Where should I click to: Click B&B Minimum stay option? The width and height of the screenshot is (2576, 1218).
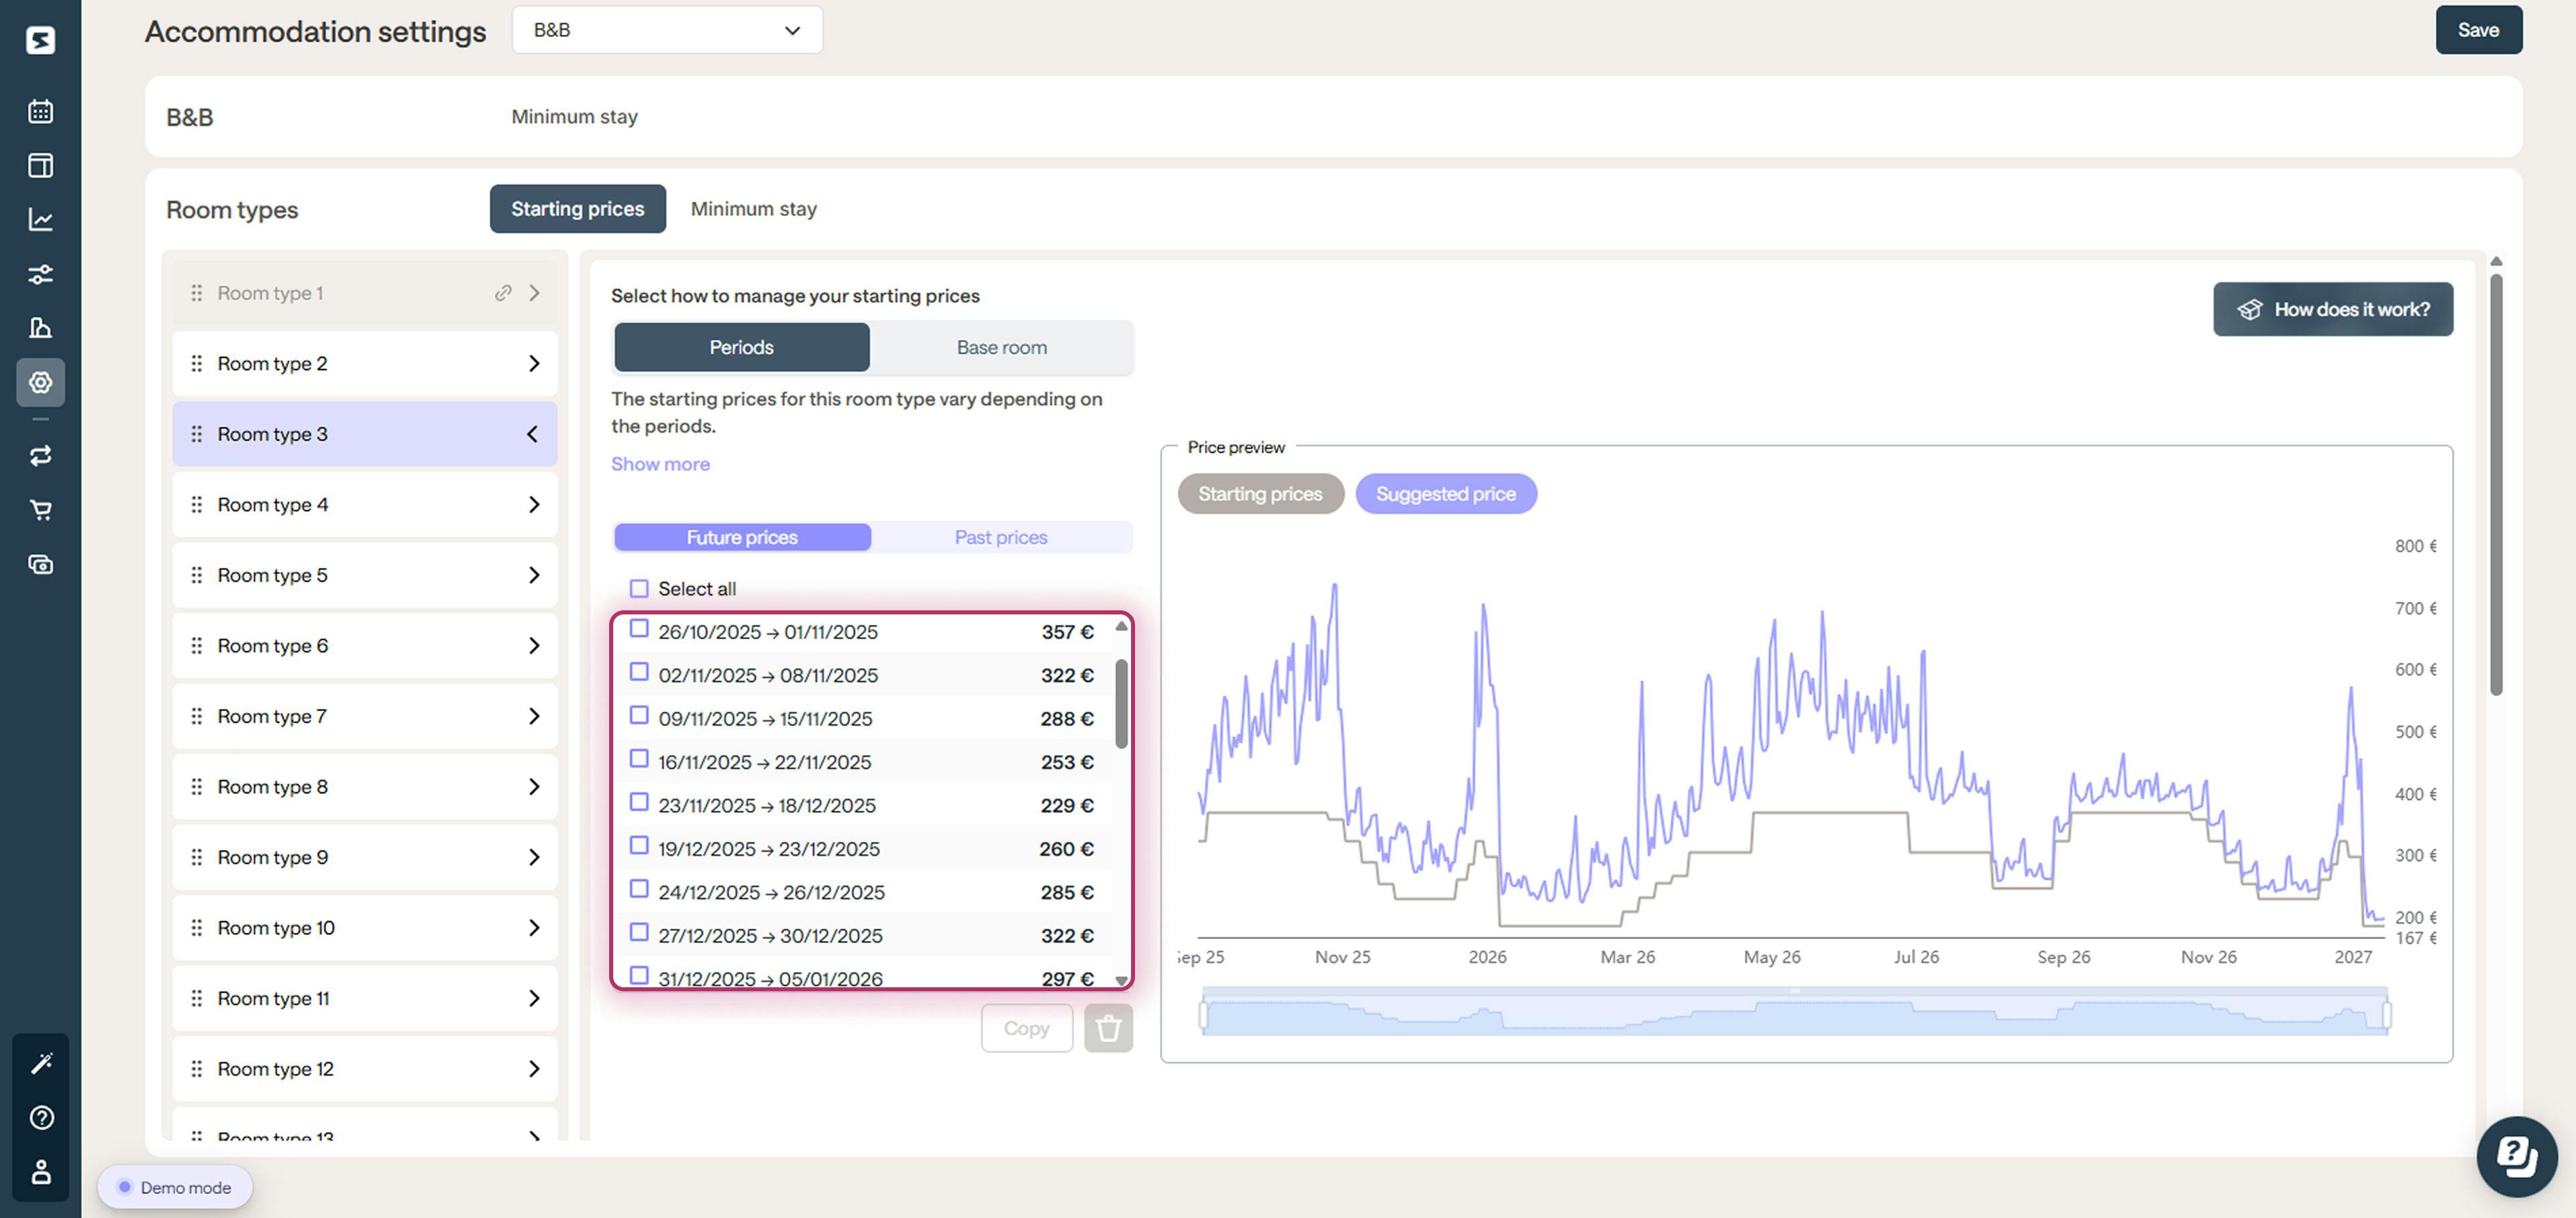point(574,117)
